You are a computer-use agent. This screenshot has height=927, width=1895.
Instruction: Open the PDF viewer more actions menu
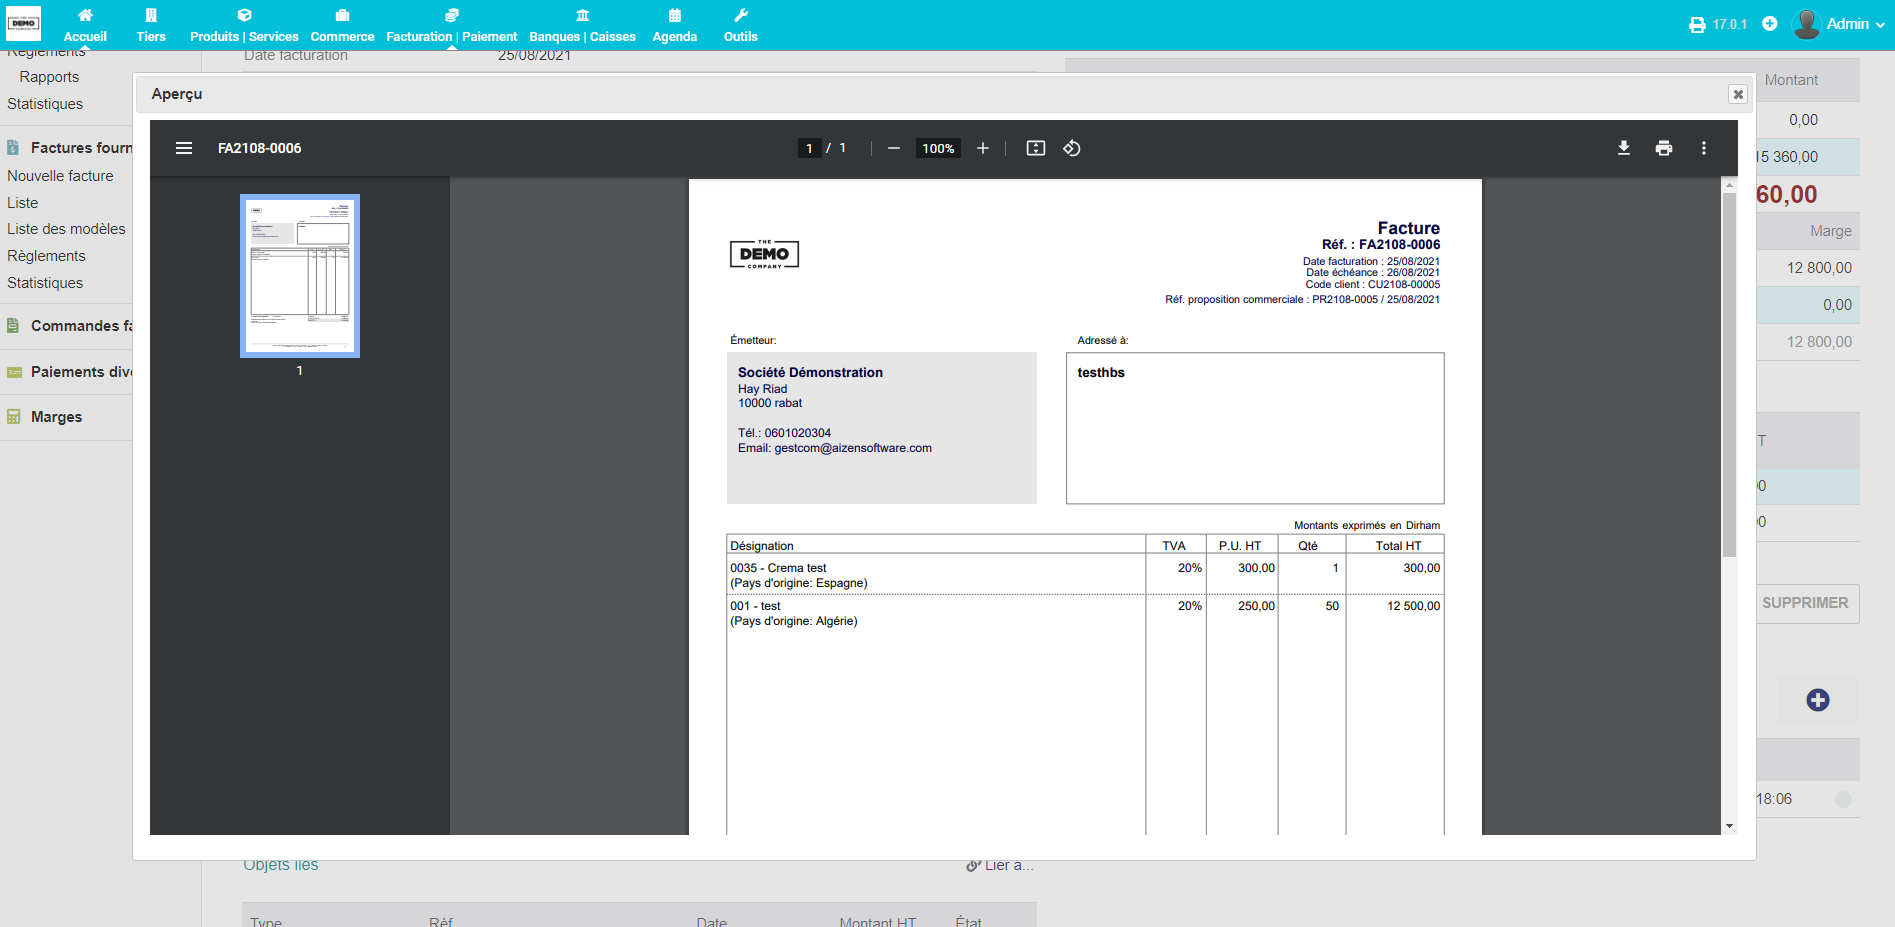coord(1704,148)
